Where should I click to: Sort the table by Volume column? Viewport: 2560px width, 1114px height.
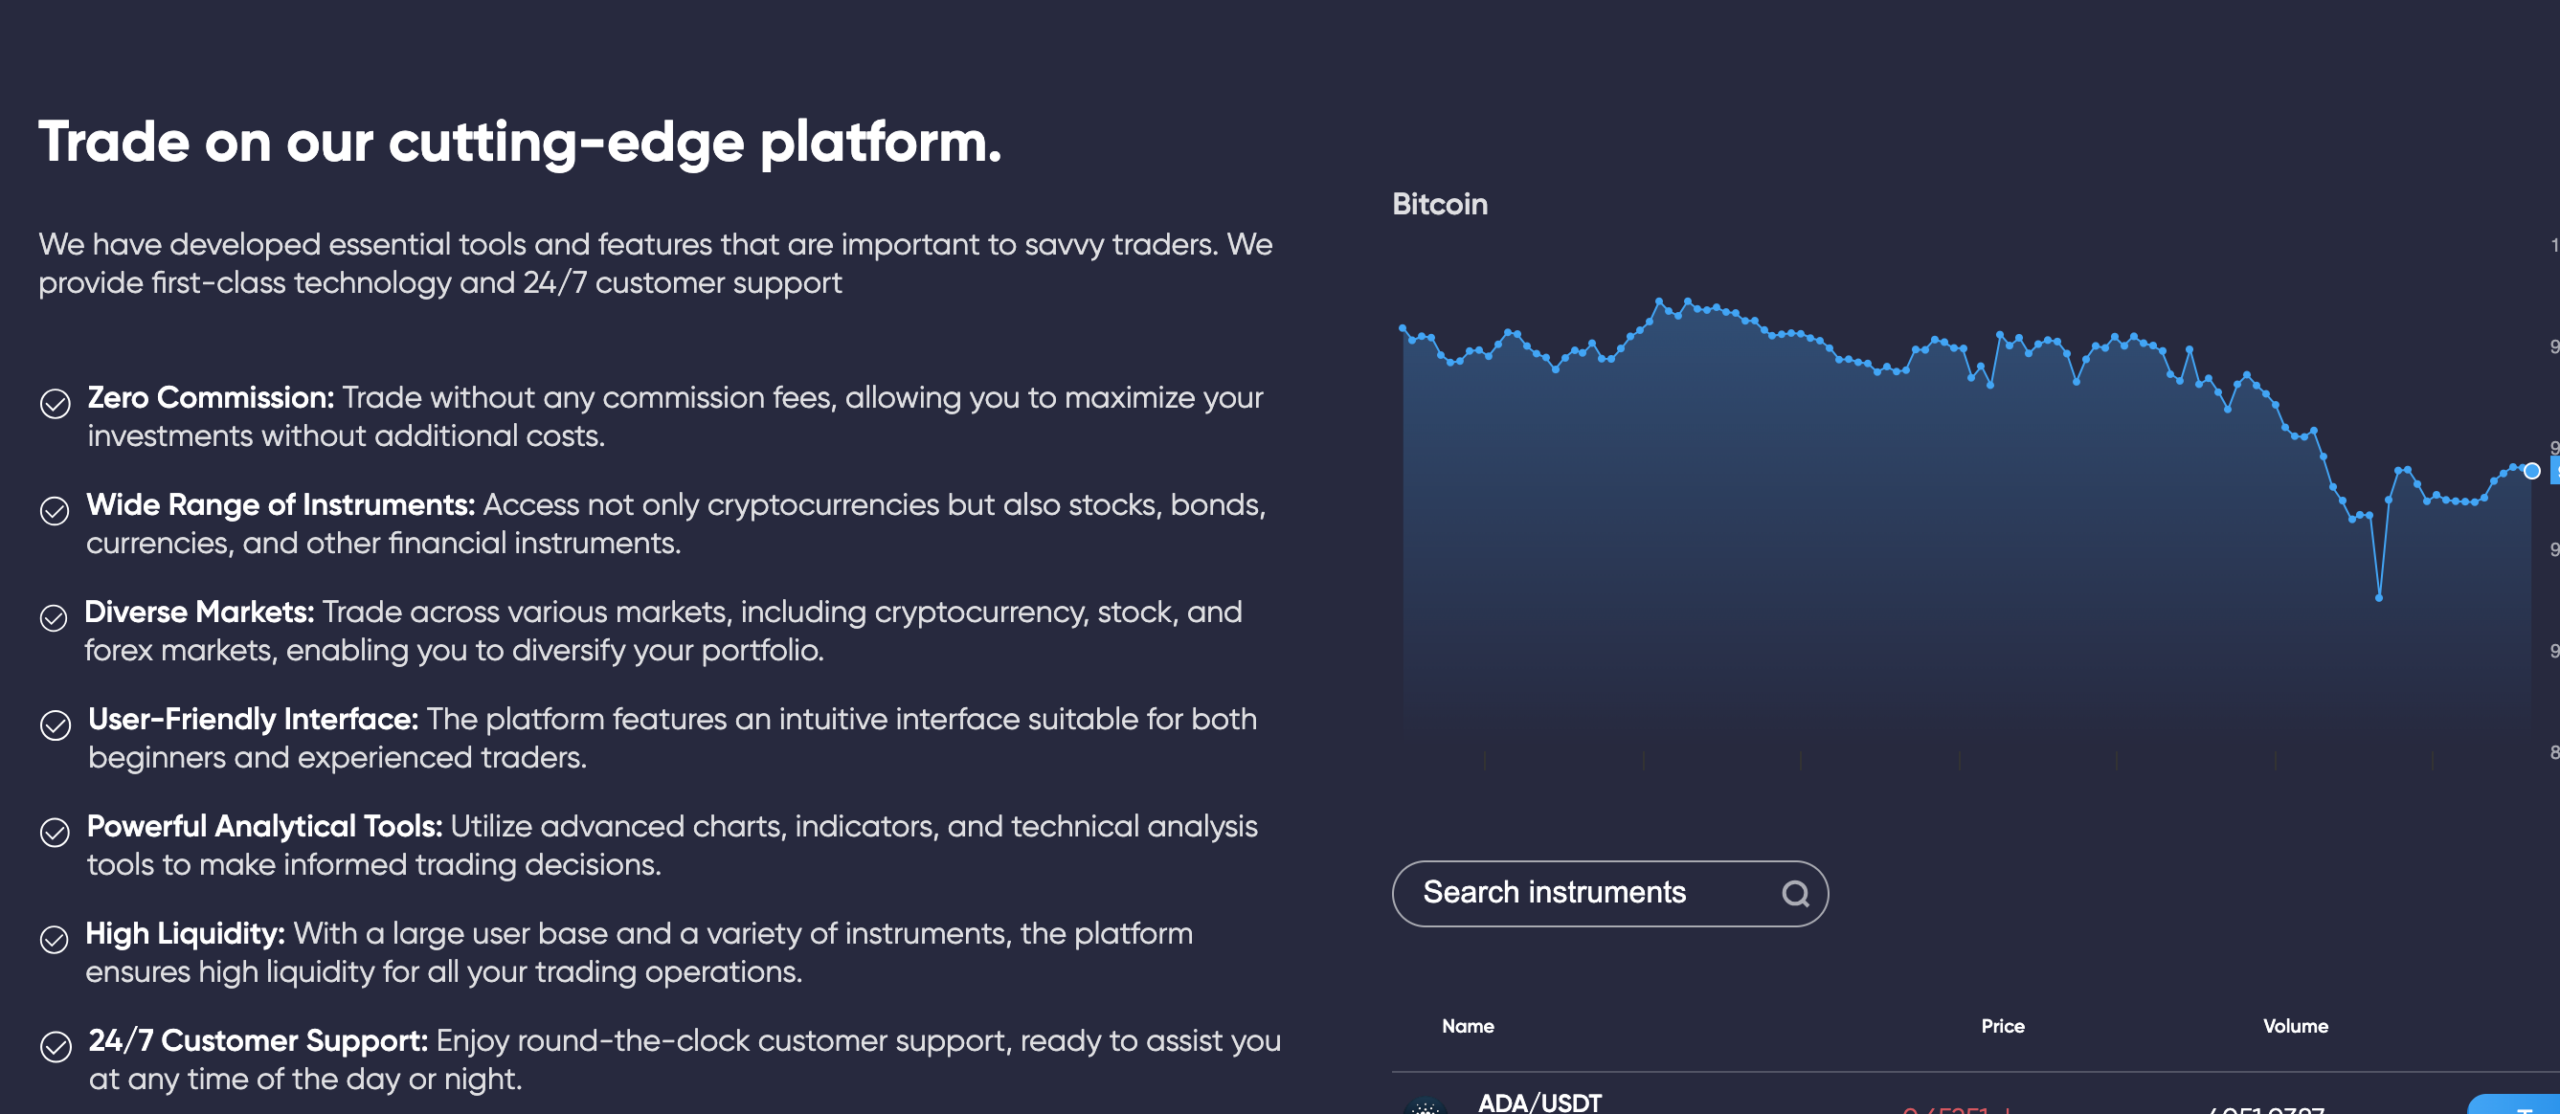tap(2296, 1026)
